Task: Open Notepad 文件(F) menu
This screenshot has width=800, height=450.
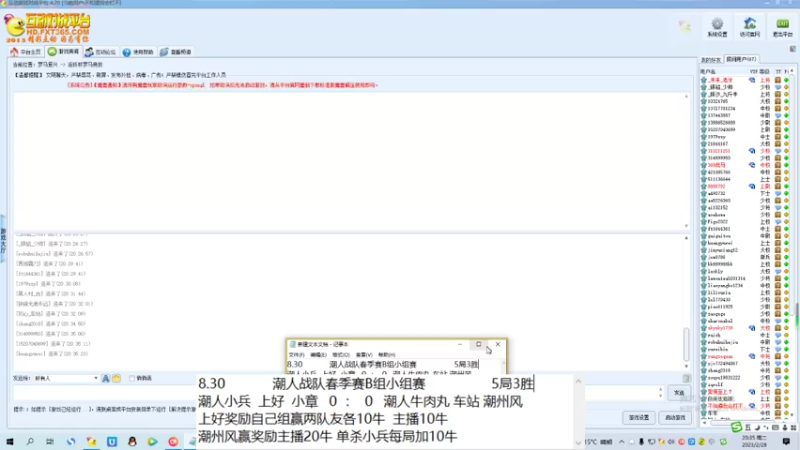Action: coord(296,355)
